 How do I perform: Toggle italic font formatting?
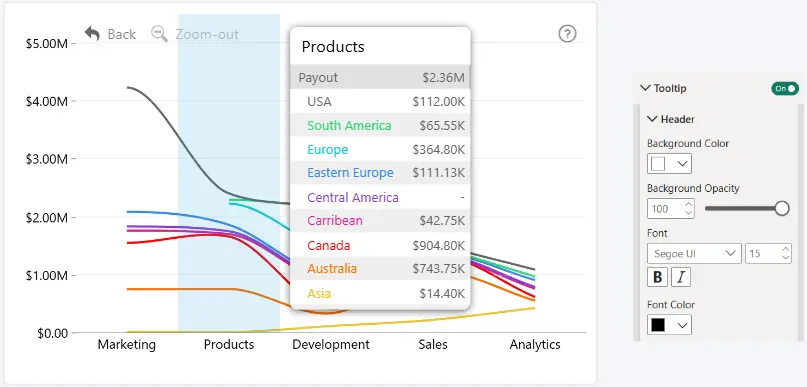coord(681,277)
